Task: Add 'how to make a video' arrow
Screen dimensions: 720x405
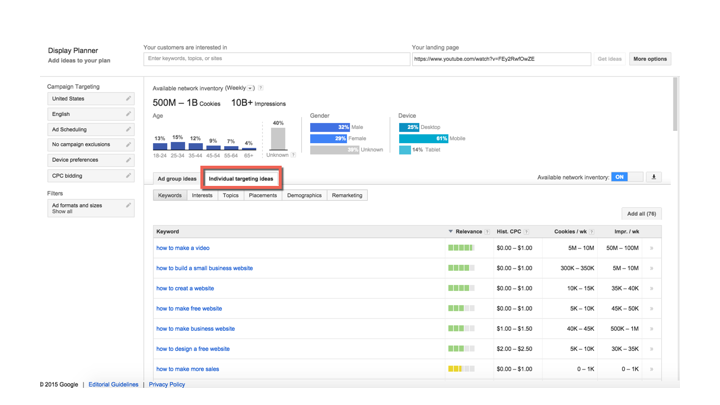Action: tap(652, 248)
